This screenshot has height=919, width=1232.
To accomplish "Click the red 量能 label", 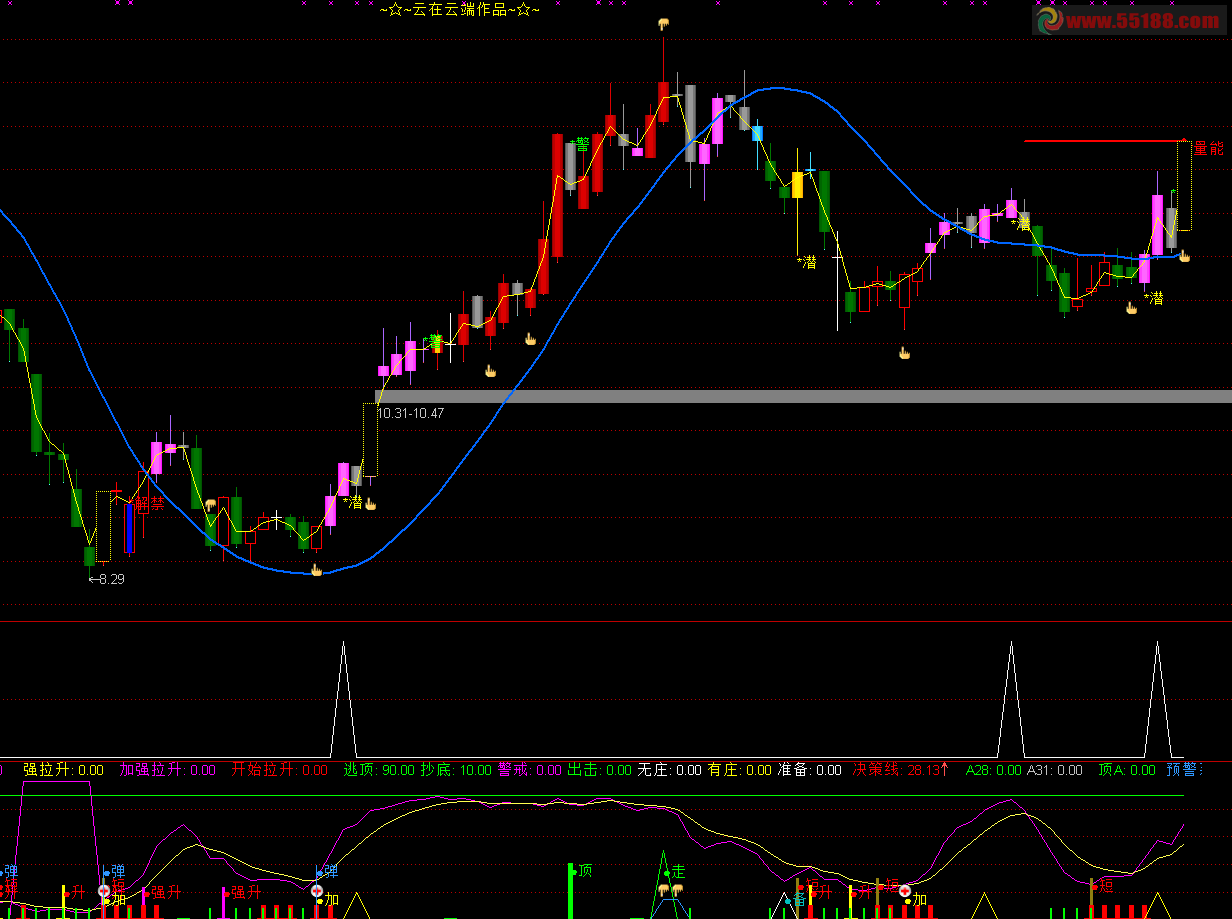I will [x=1208, y=149].
